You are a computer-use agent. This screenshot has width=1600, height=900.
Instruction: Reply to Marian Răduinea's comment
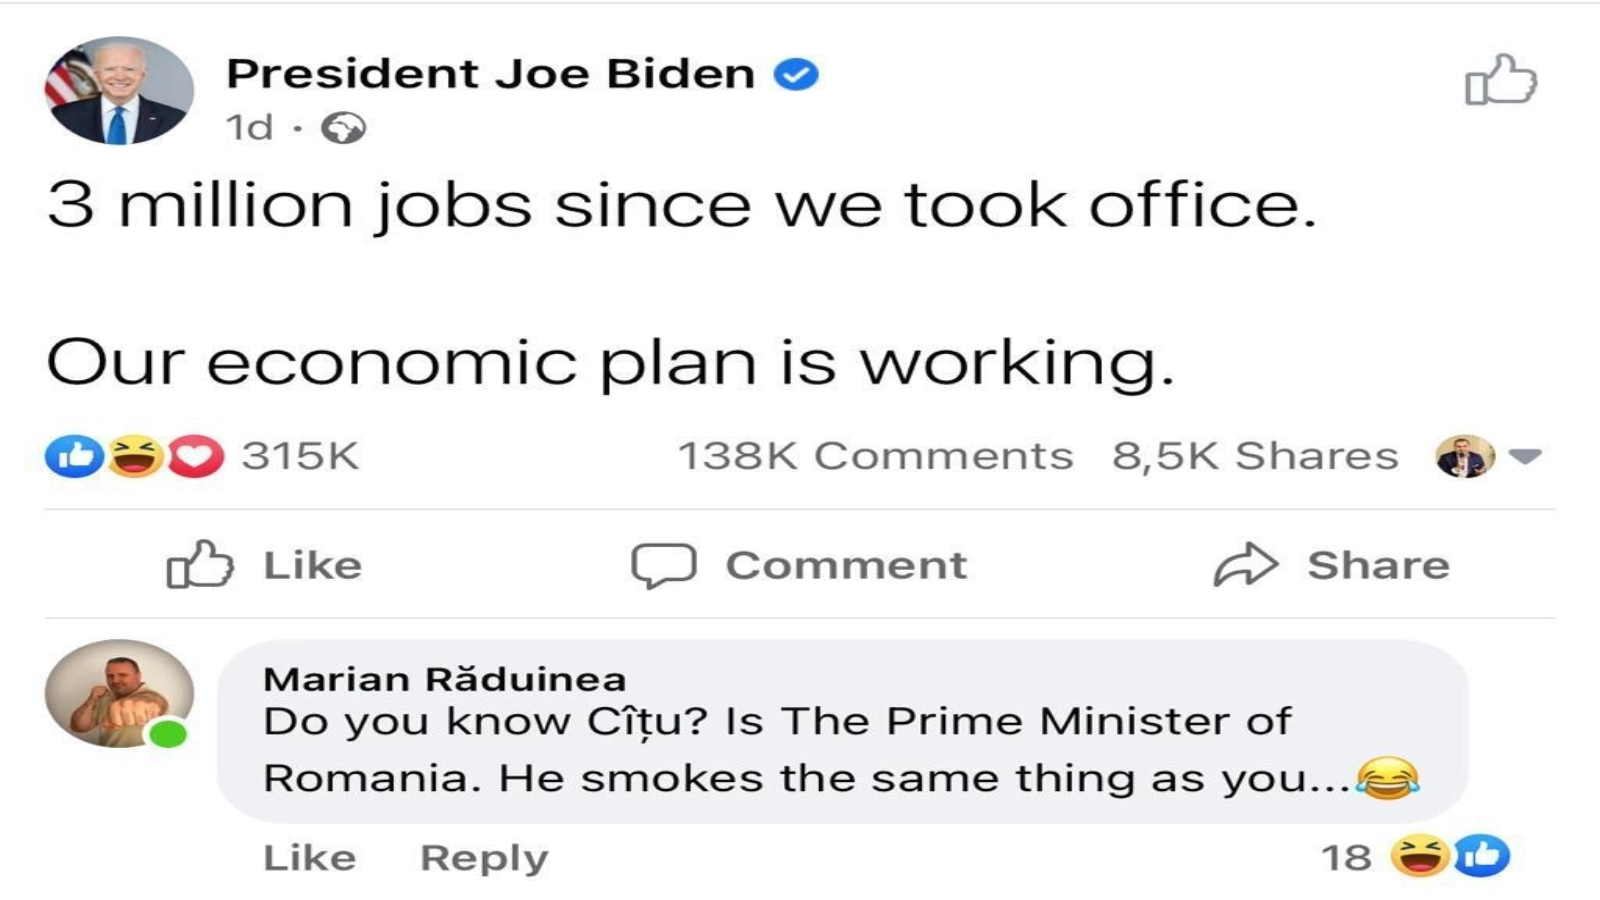click(484, 858)
